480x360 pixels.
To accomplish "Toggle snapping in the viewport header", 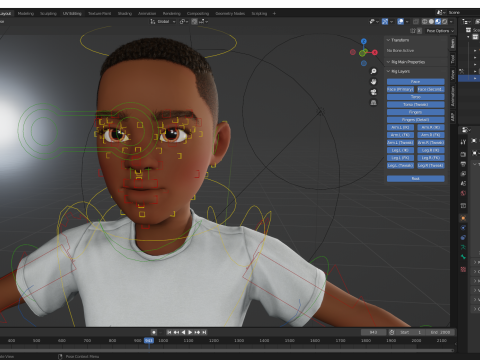I will (194, 22).
